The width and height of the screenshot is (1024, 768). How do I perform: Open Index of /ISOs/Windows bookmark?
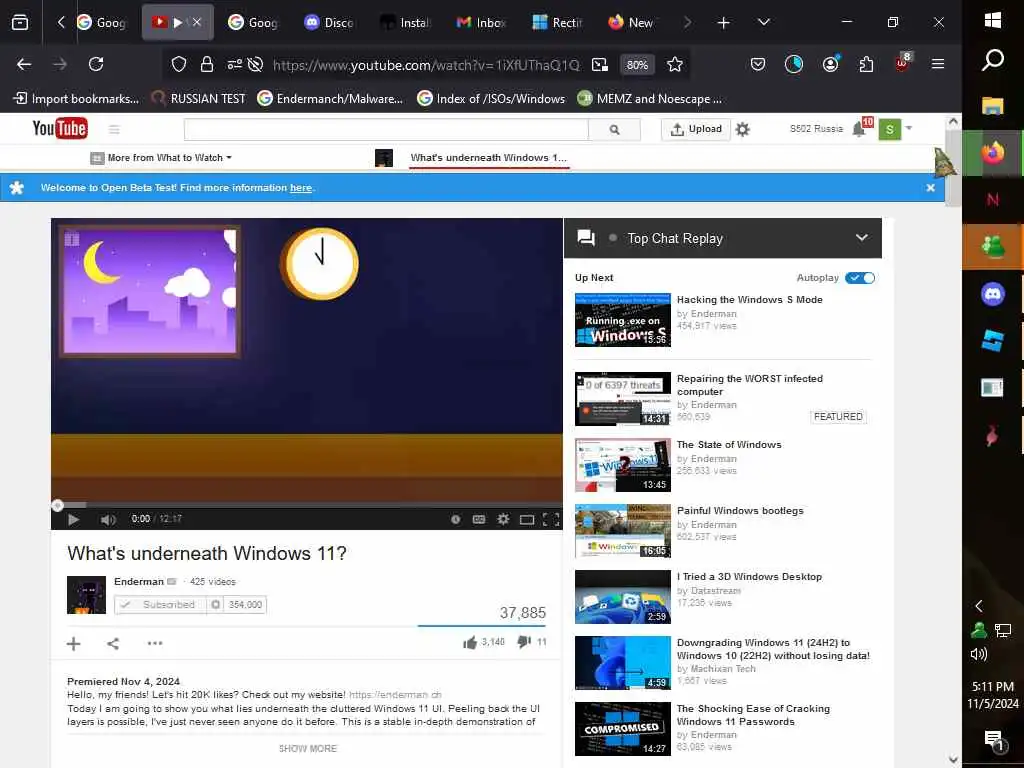[x=492, y=99]
